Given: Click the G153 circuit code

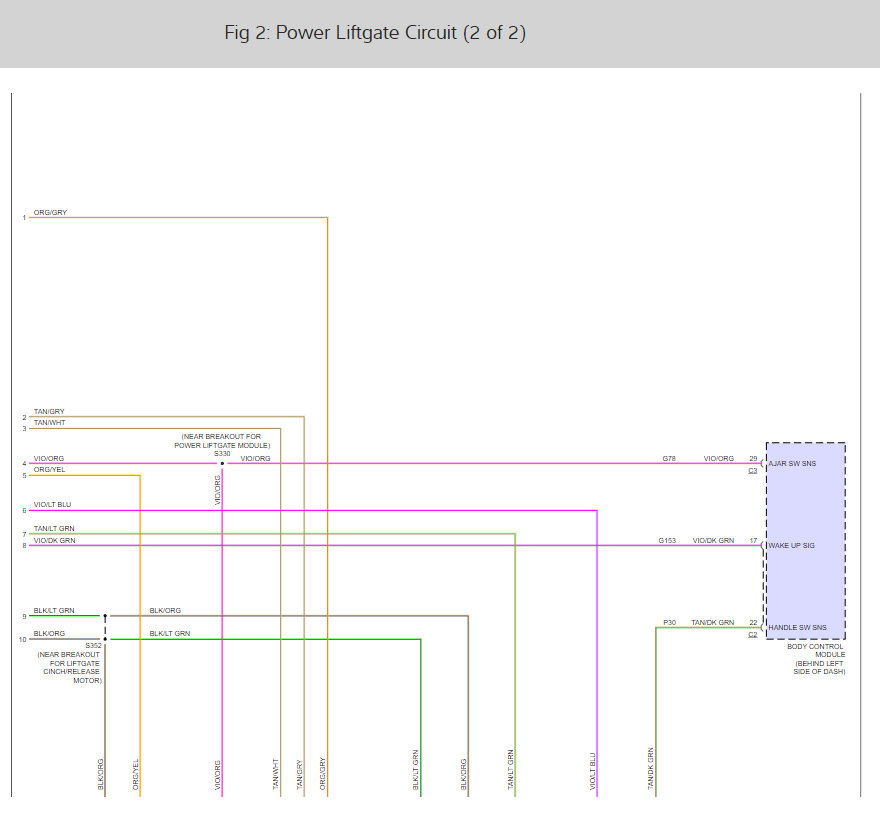Looking at the screenshot, I should (x=667, y=541).
